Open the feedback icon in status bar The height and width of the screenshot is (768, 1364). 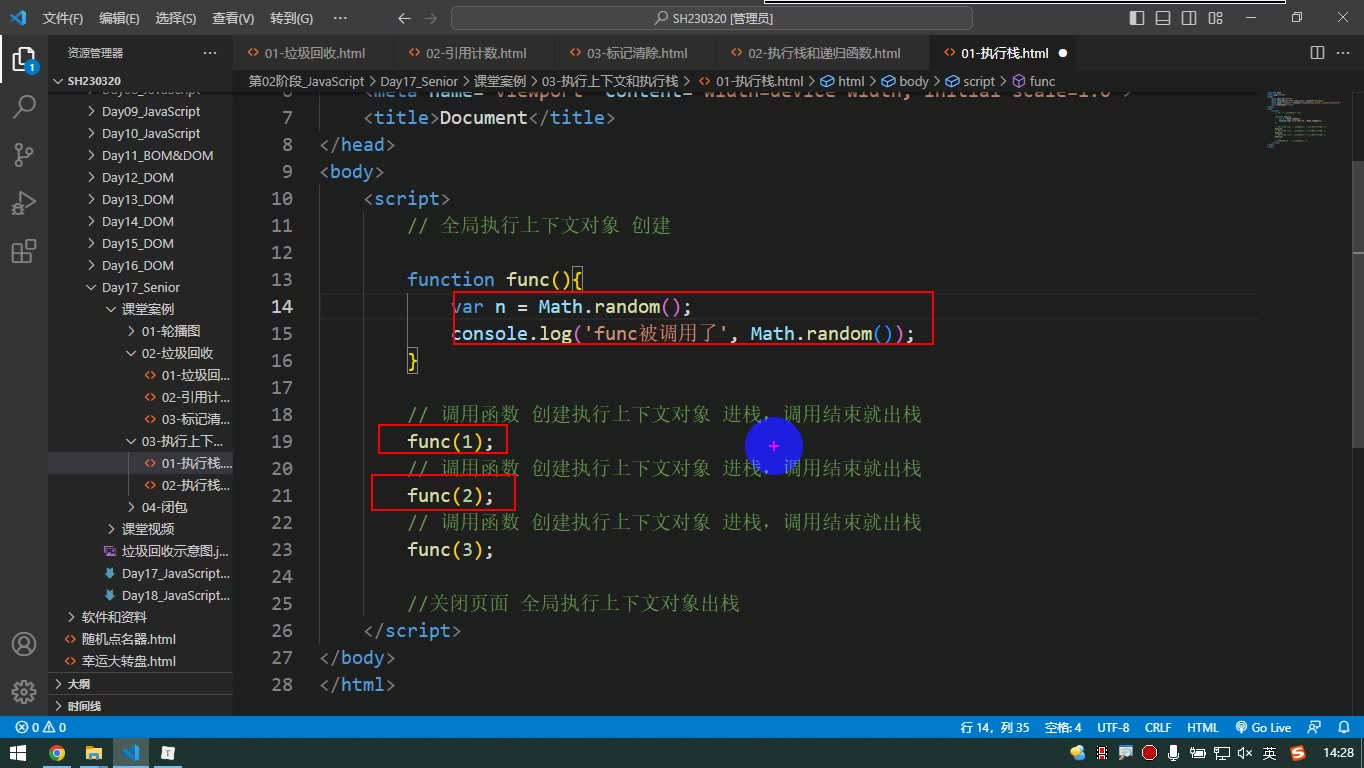[1315, 728]
